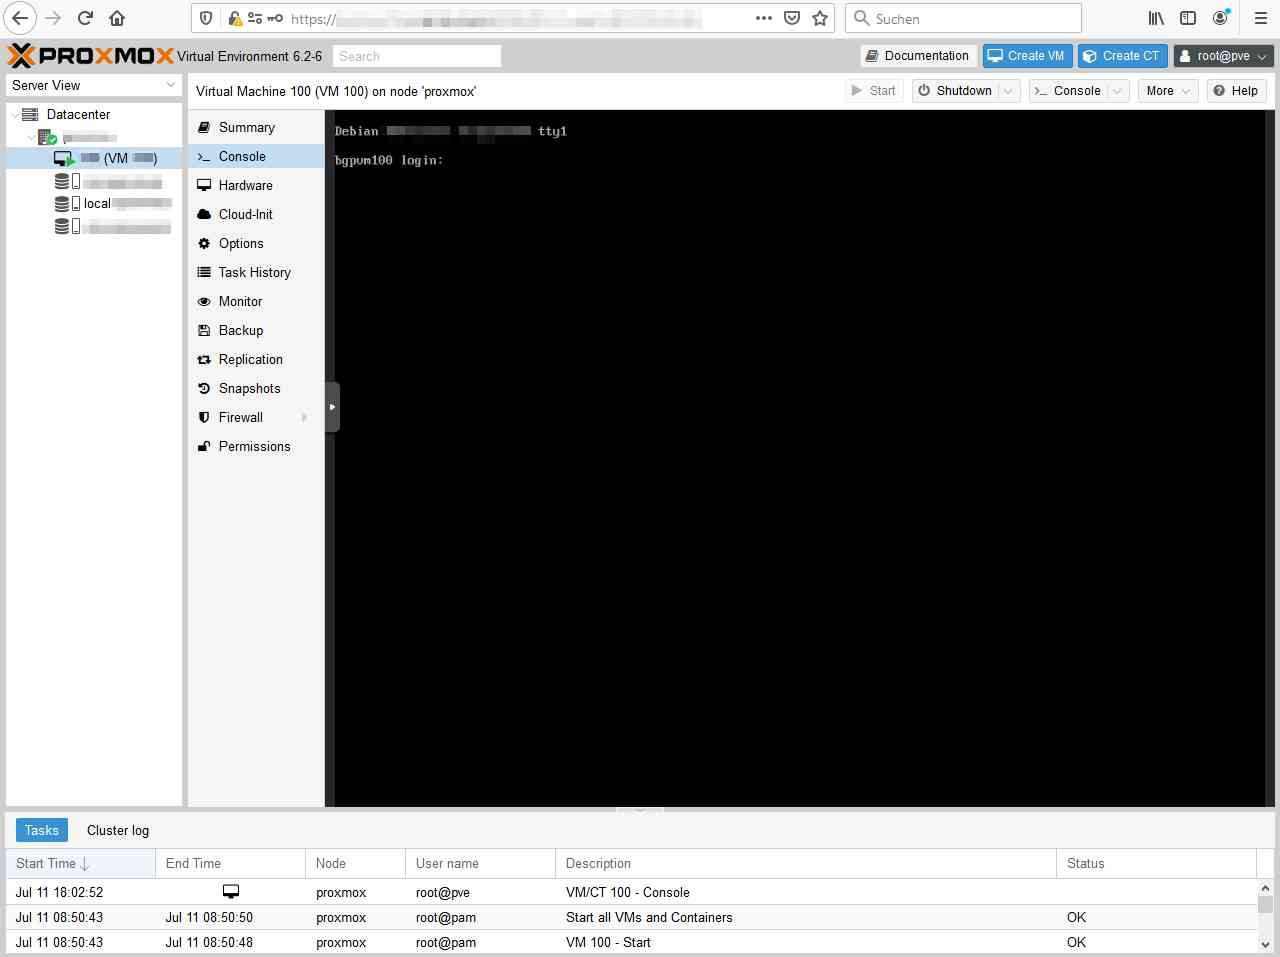Click the Proxmox Search field
The width and height of the screenshot is (1280, 957).
[417, 56]
